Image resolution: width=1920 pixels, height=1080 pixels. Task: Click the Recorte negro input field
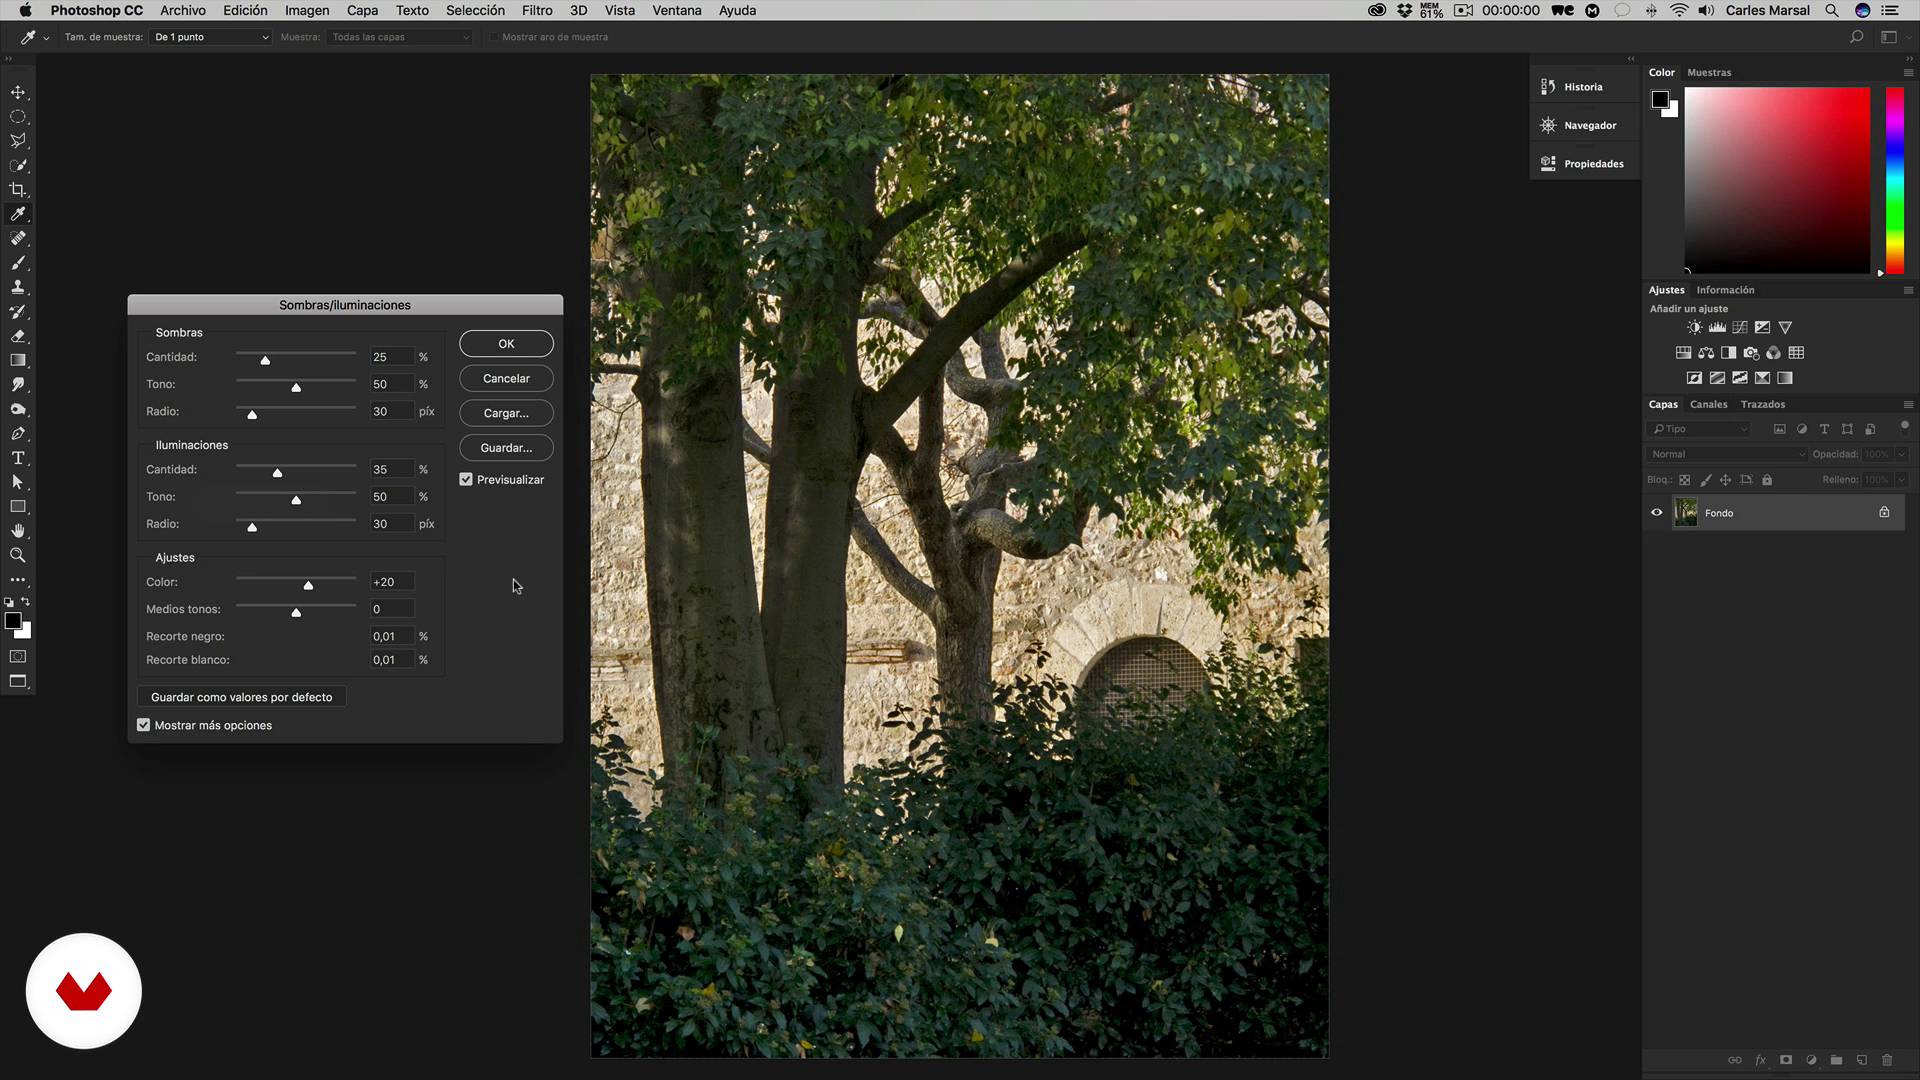(391, 636)
